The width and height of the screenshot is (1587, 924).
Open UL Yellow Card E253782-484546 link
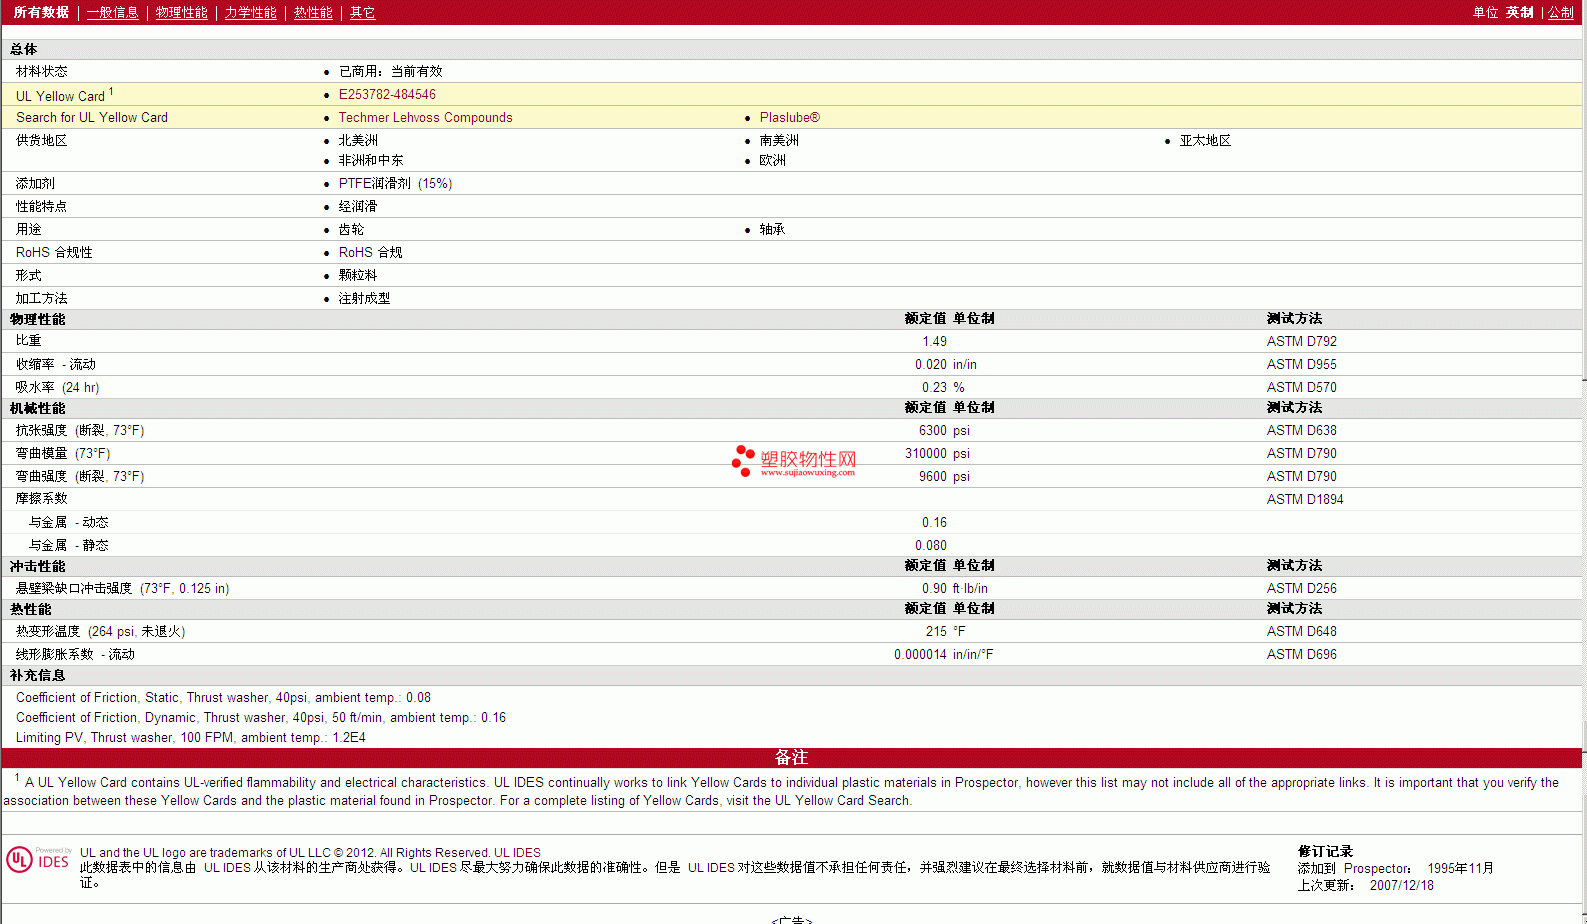[x=387, y=95]
